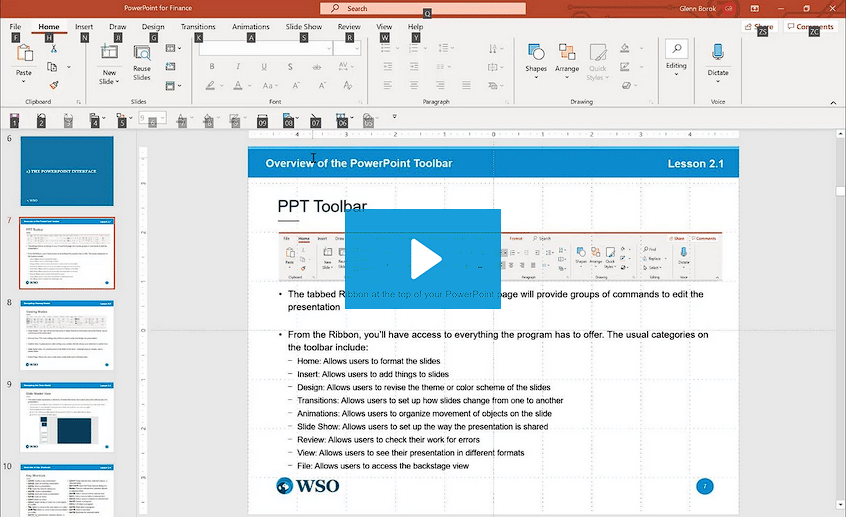This screenshot has width=846, height=517.
Task: Click the Copy icon in Clipboard group
Action: pyautogui.click(x=52, y=67)
